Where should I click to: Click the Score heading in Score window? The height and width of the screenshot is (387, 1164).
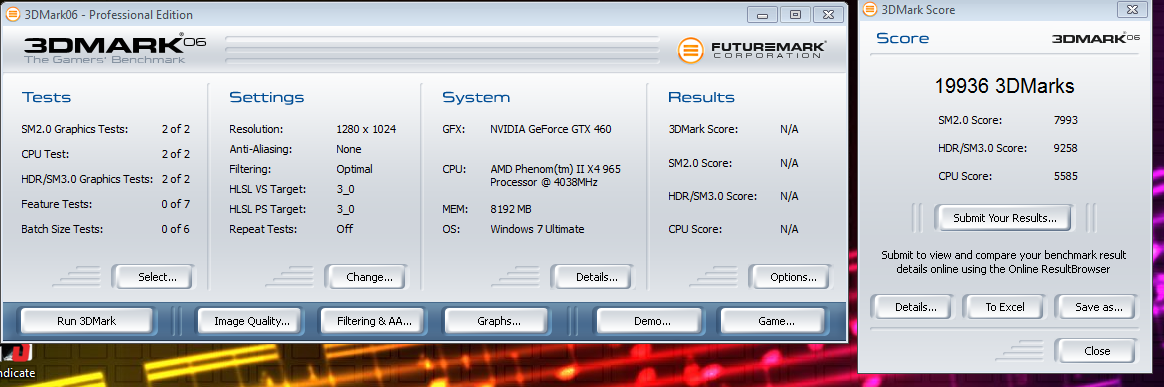point(903,38)
